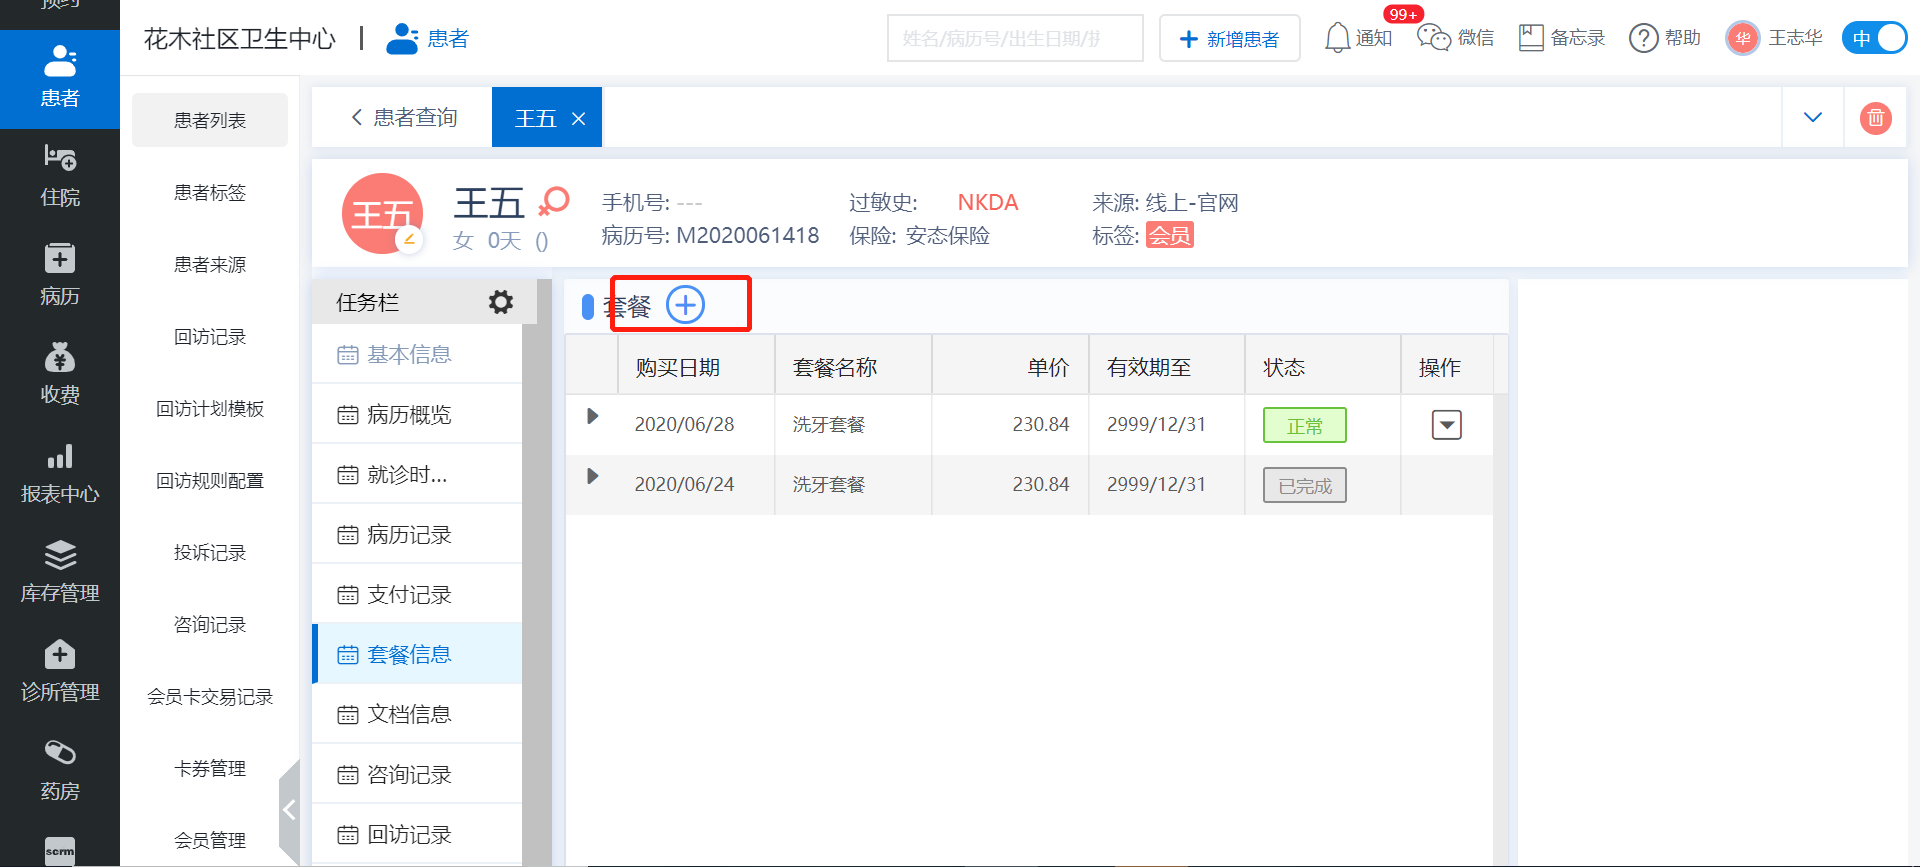This screenshot has width=1920, height=867.
Task: Click the 正常 status badge
Action: (1305, 425)
